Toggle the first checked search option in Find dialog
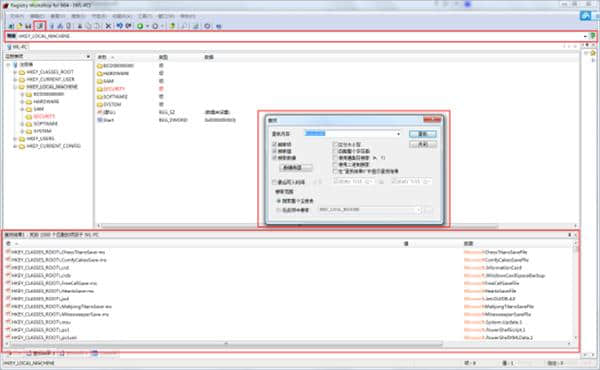The width and height of the screenshot is (600, 370). pyautogui.click(x=274, y=144)
